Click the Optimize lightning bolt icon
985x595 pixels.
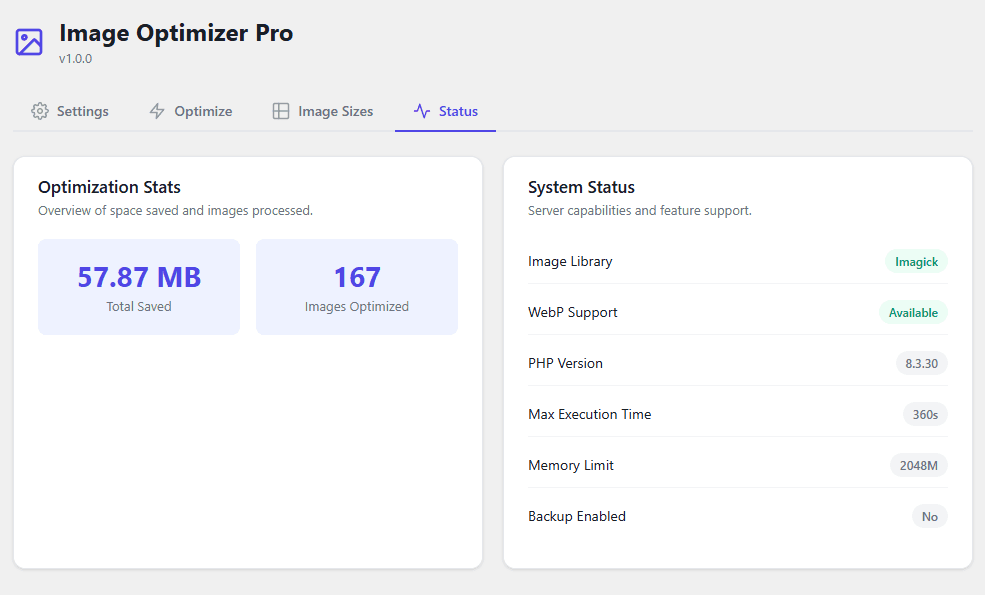click(x=157, y=111)
